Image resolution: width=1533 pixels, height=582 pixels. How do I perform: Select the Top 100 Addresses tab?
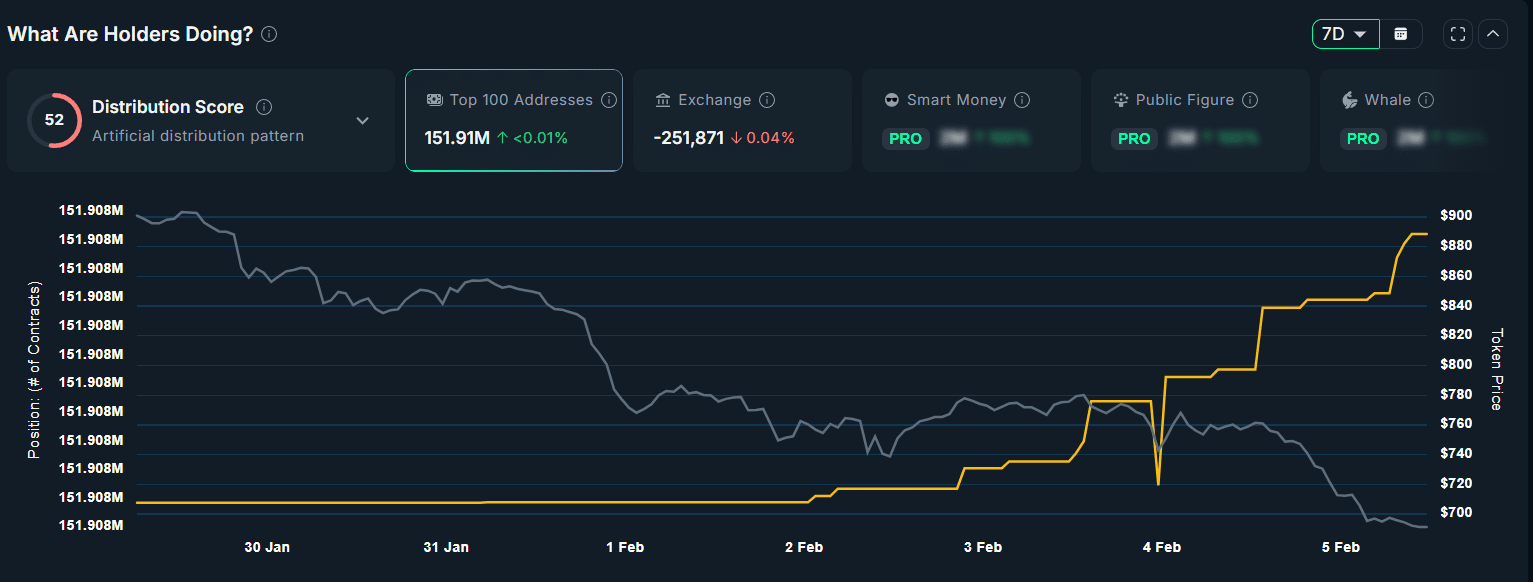pos(513,120)
